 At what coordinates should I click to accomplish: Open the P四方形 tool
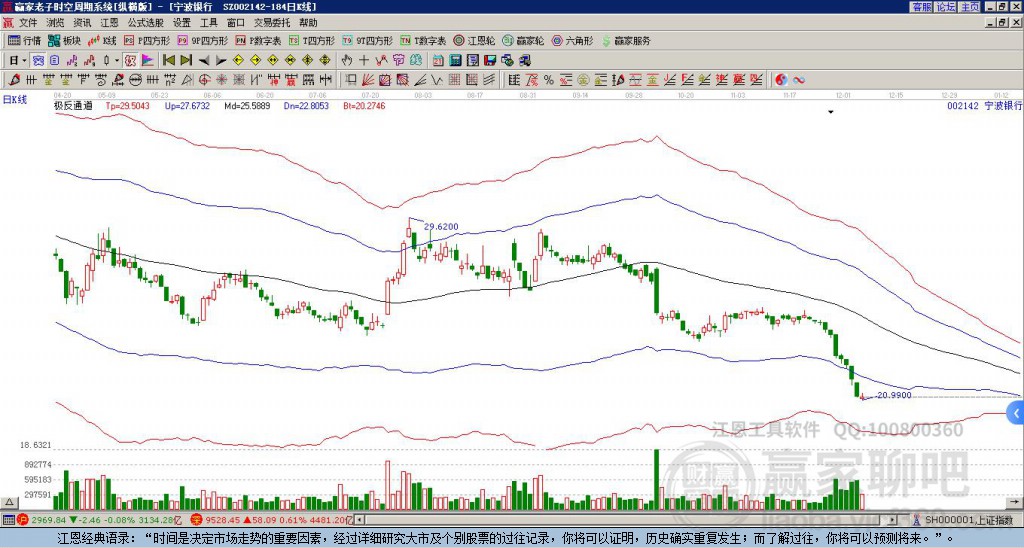tap(148, 40)
